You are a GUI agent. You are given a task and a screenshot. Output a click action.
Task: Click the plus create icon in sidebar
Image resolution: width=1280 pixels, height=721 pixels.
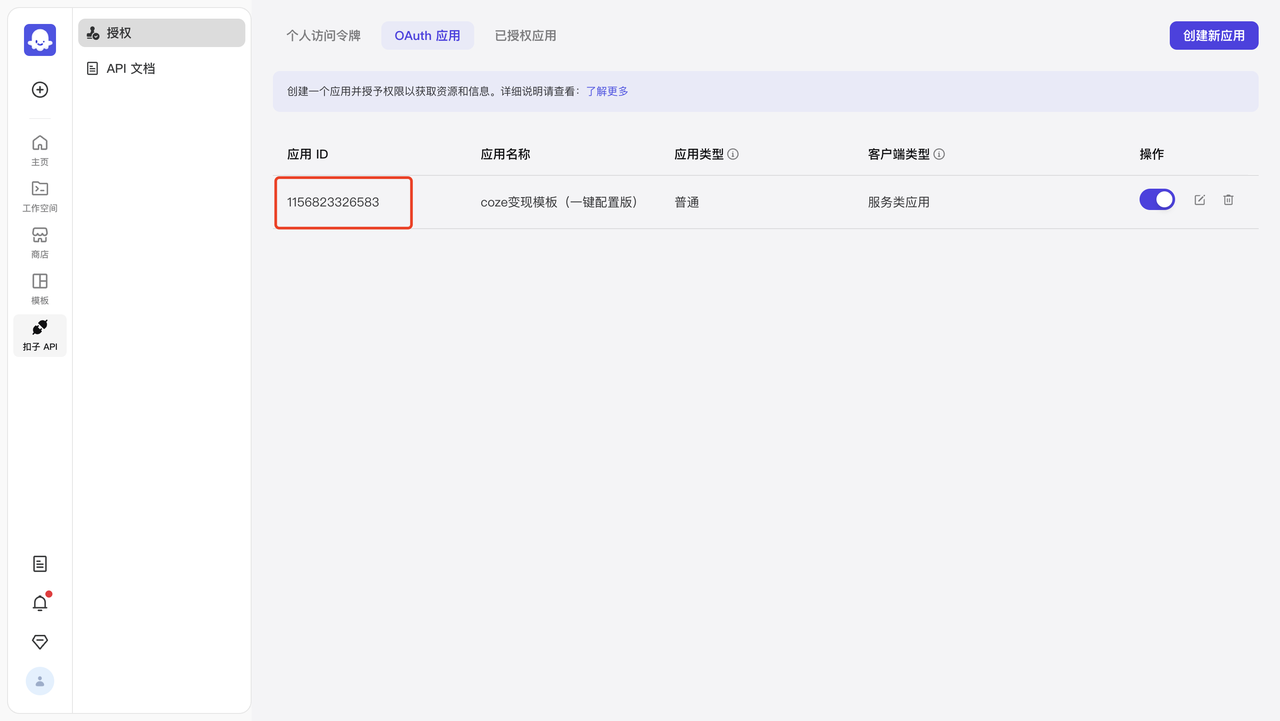point(40,90)
